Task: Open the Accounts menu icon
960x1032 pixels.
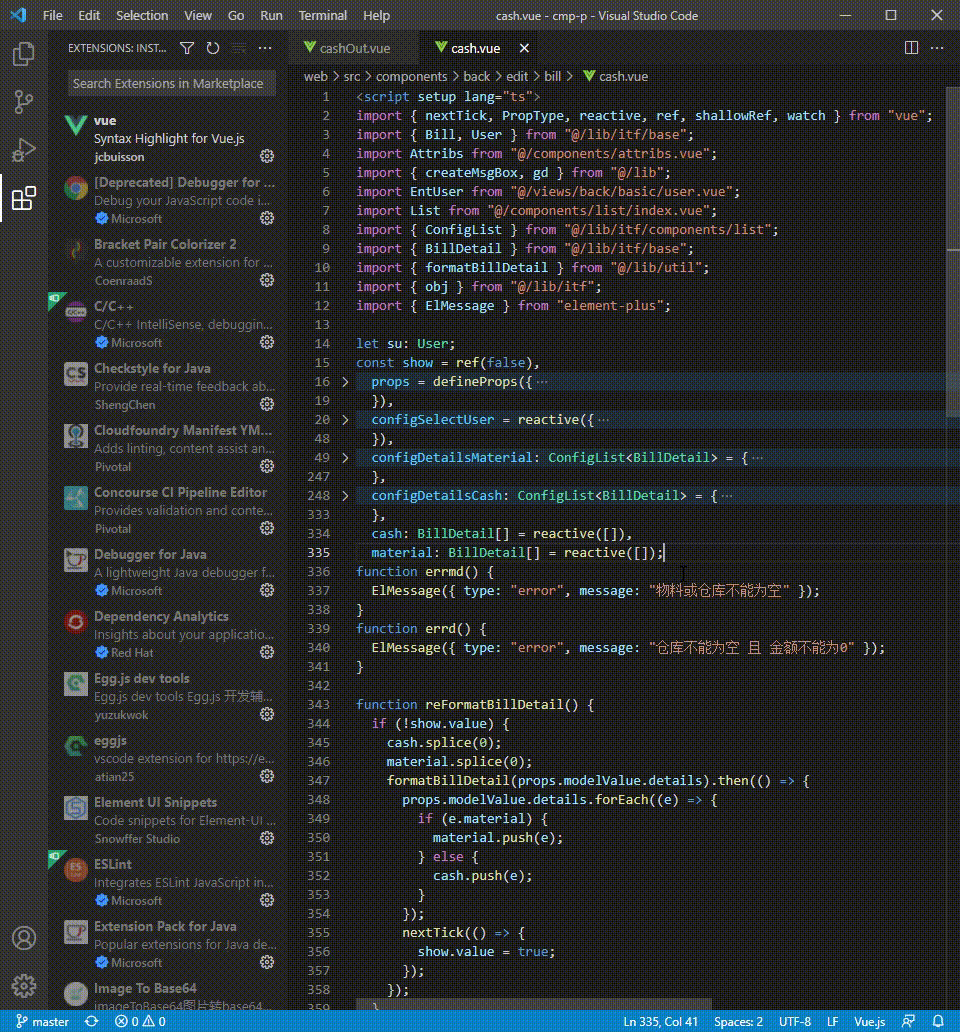Action: (24, 938)
